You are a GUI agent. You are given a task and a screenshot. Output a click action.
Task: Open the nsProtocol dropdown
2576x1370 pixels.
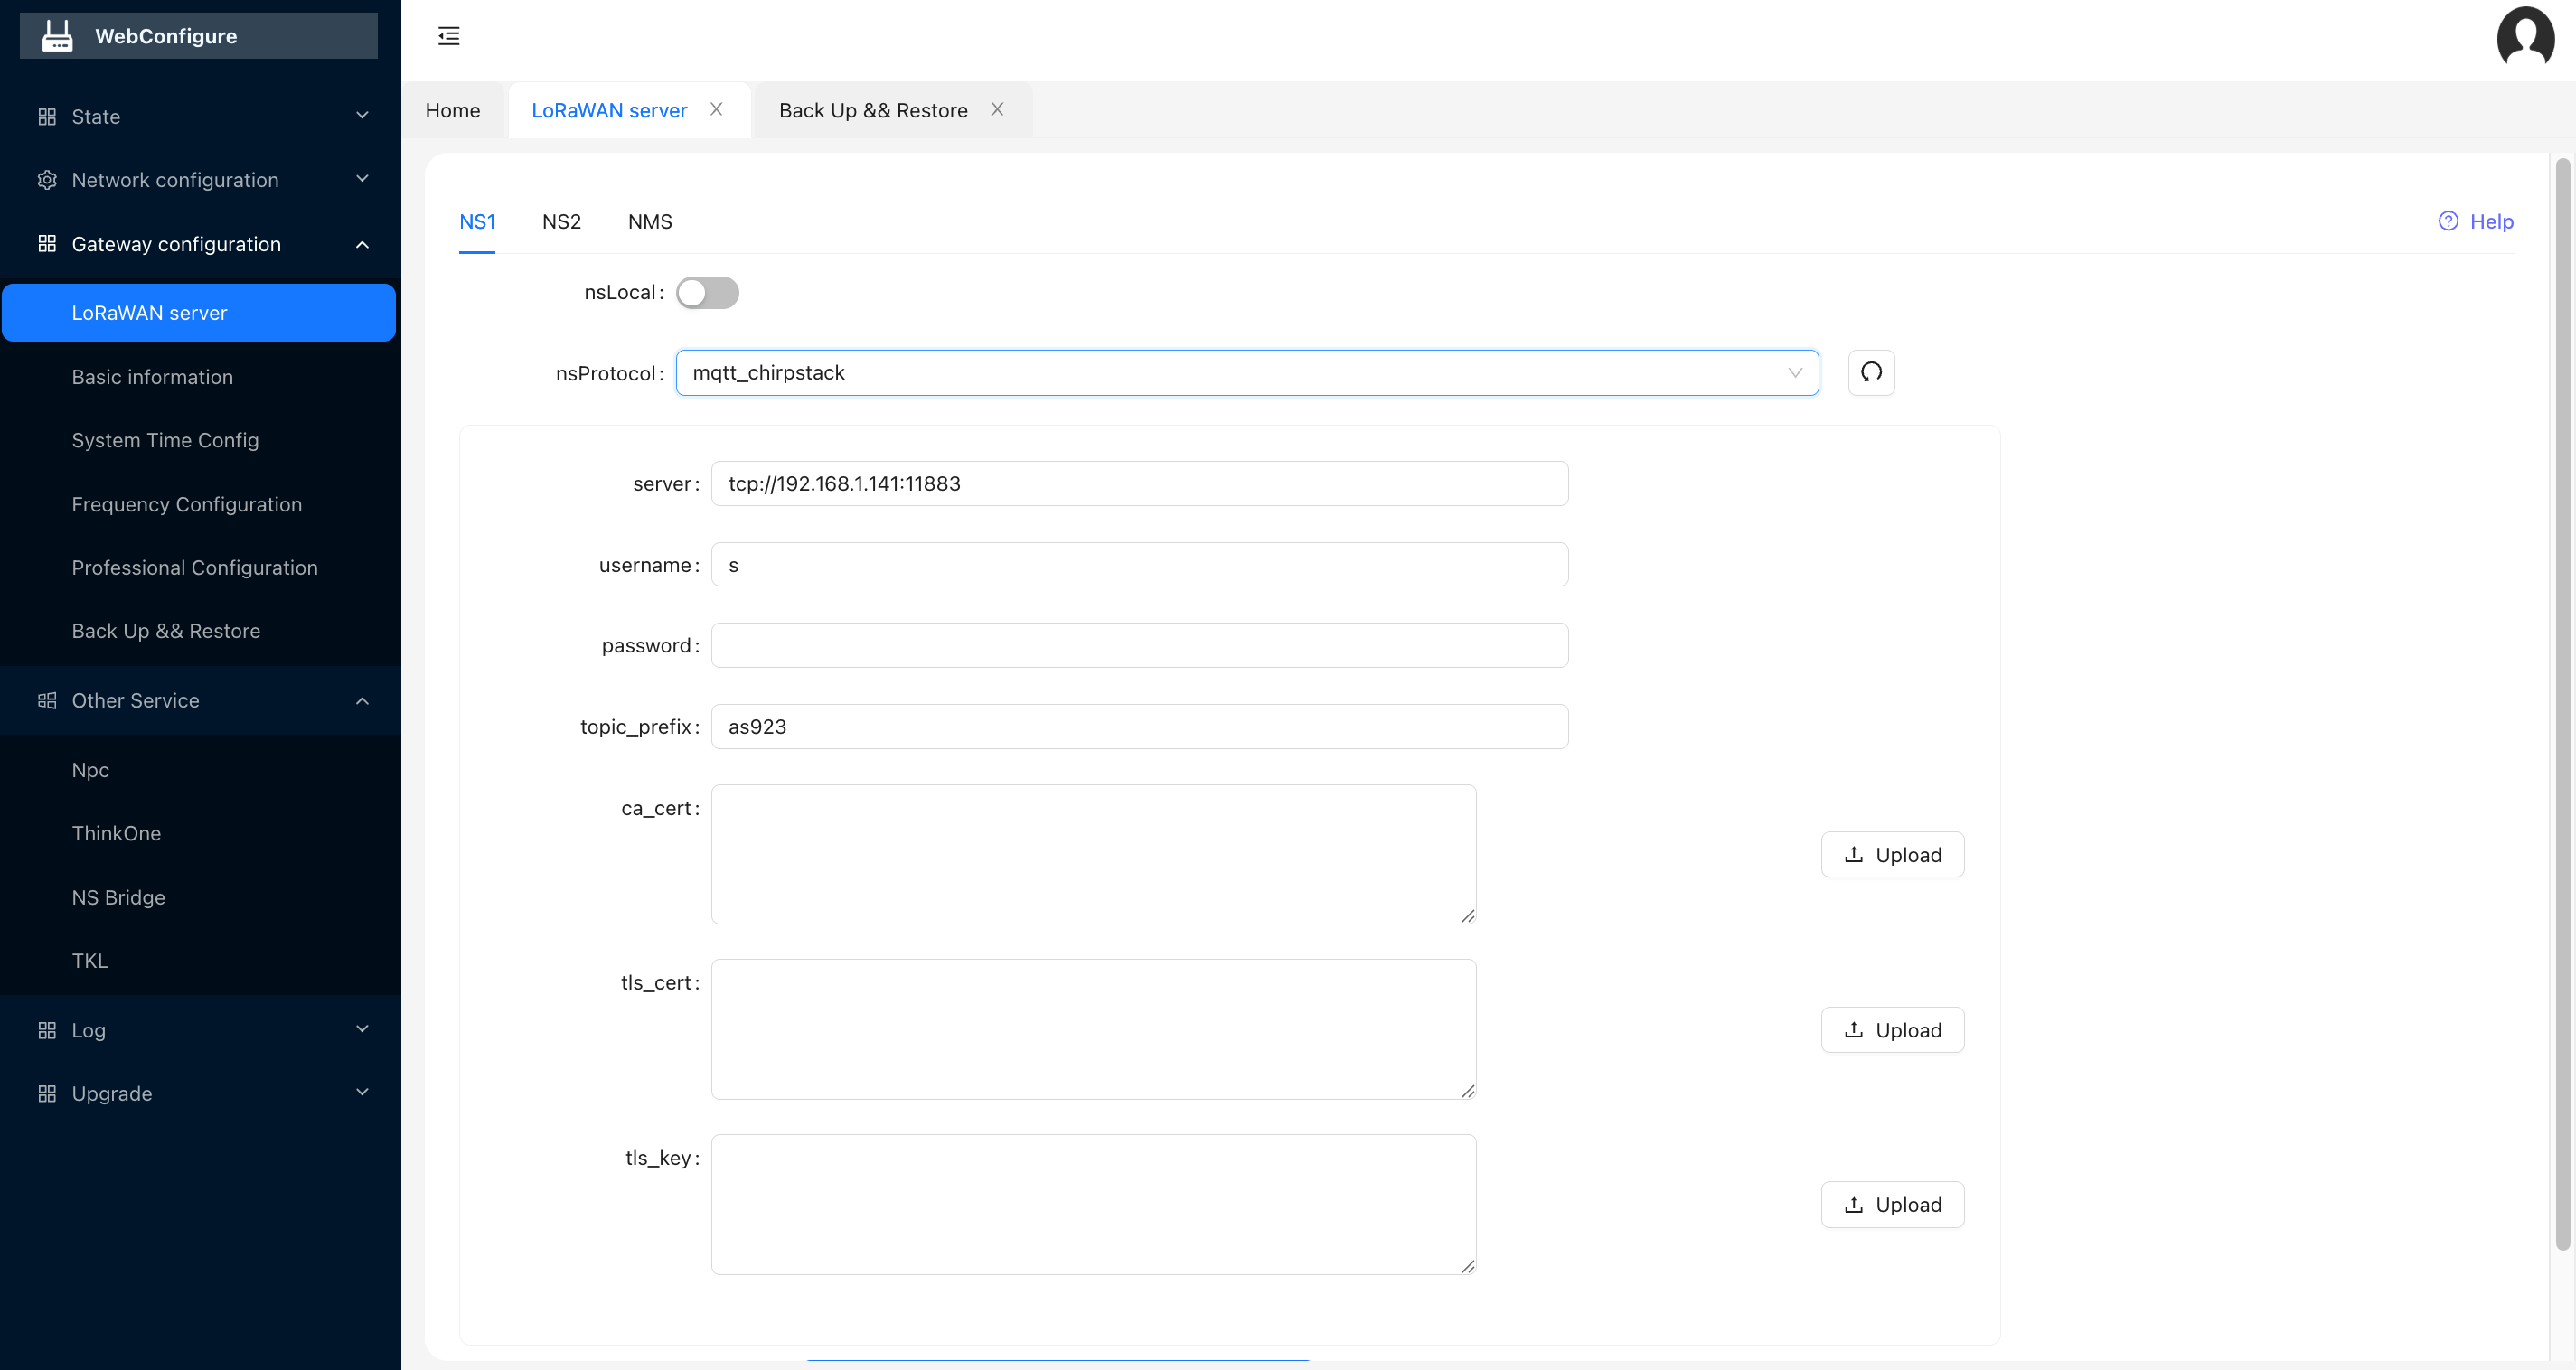[1247, 373]
